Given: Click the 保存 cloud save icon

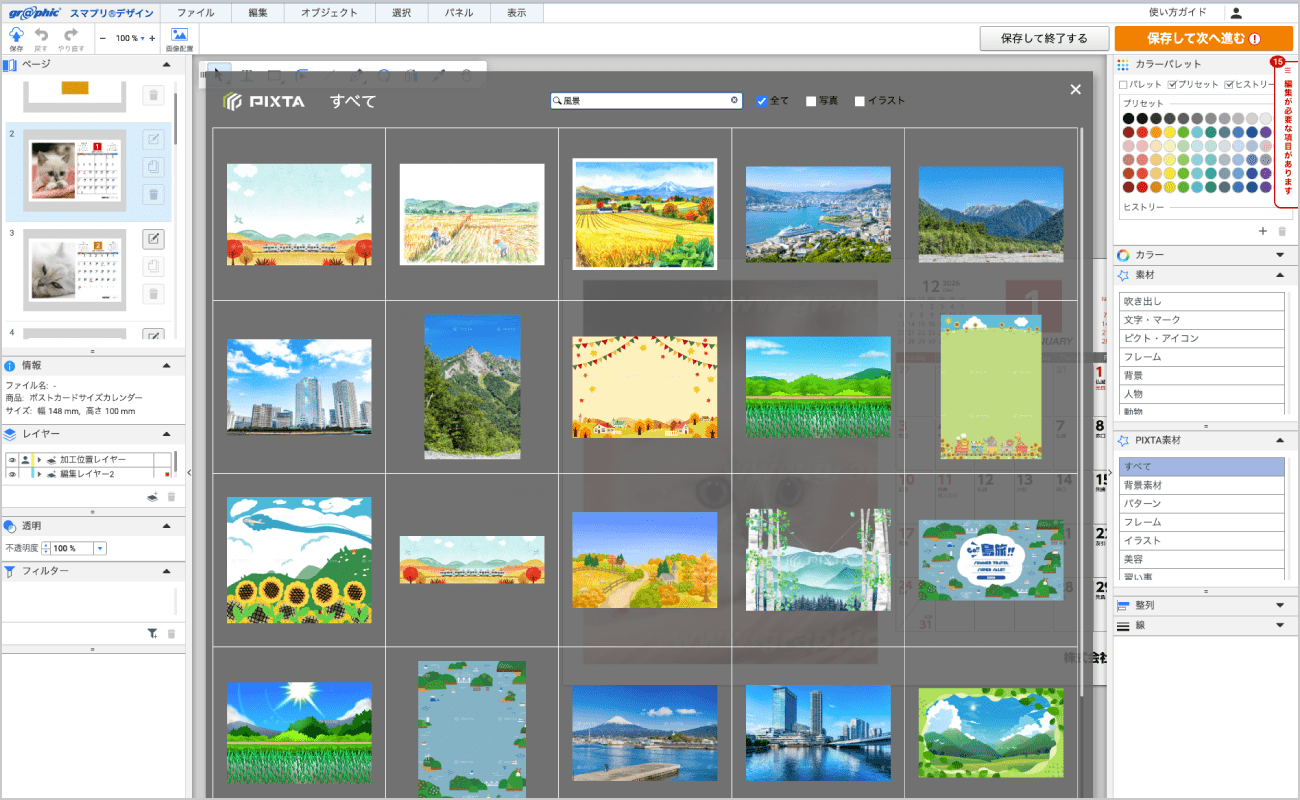Looking at the screenshot, I should pos(16,34).
